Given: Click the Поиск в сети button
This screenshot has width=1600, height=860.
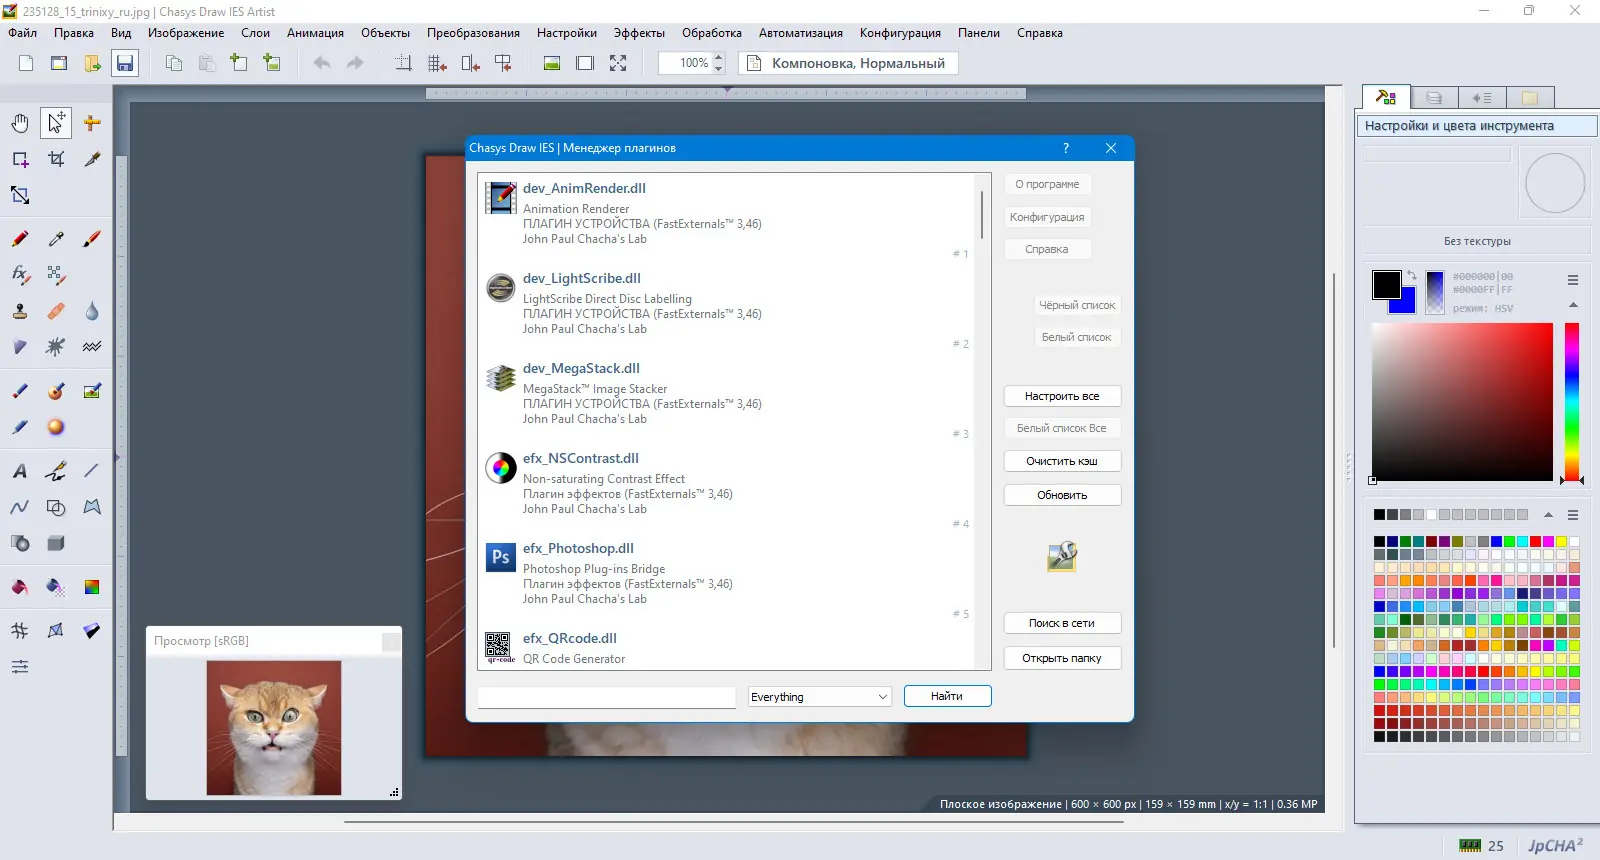Looking at the screenshot, I should click(x=1062, y=623).
